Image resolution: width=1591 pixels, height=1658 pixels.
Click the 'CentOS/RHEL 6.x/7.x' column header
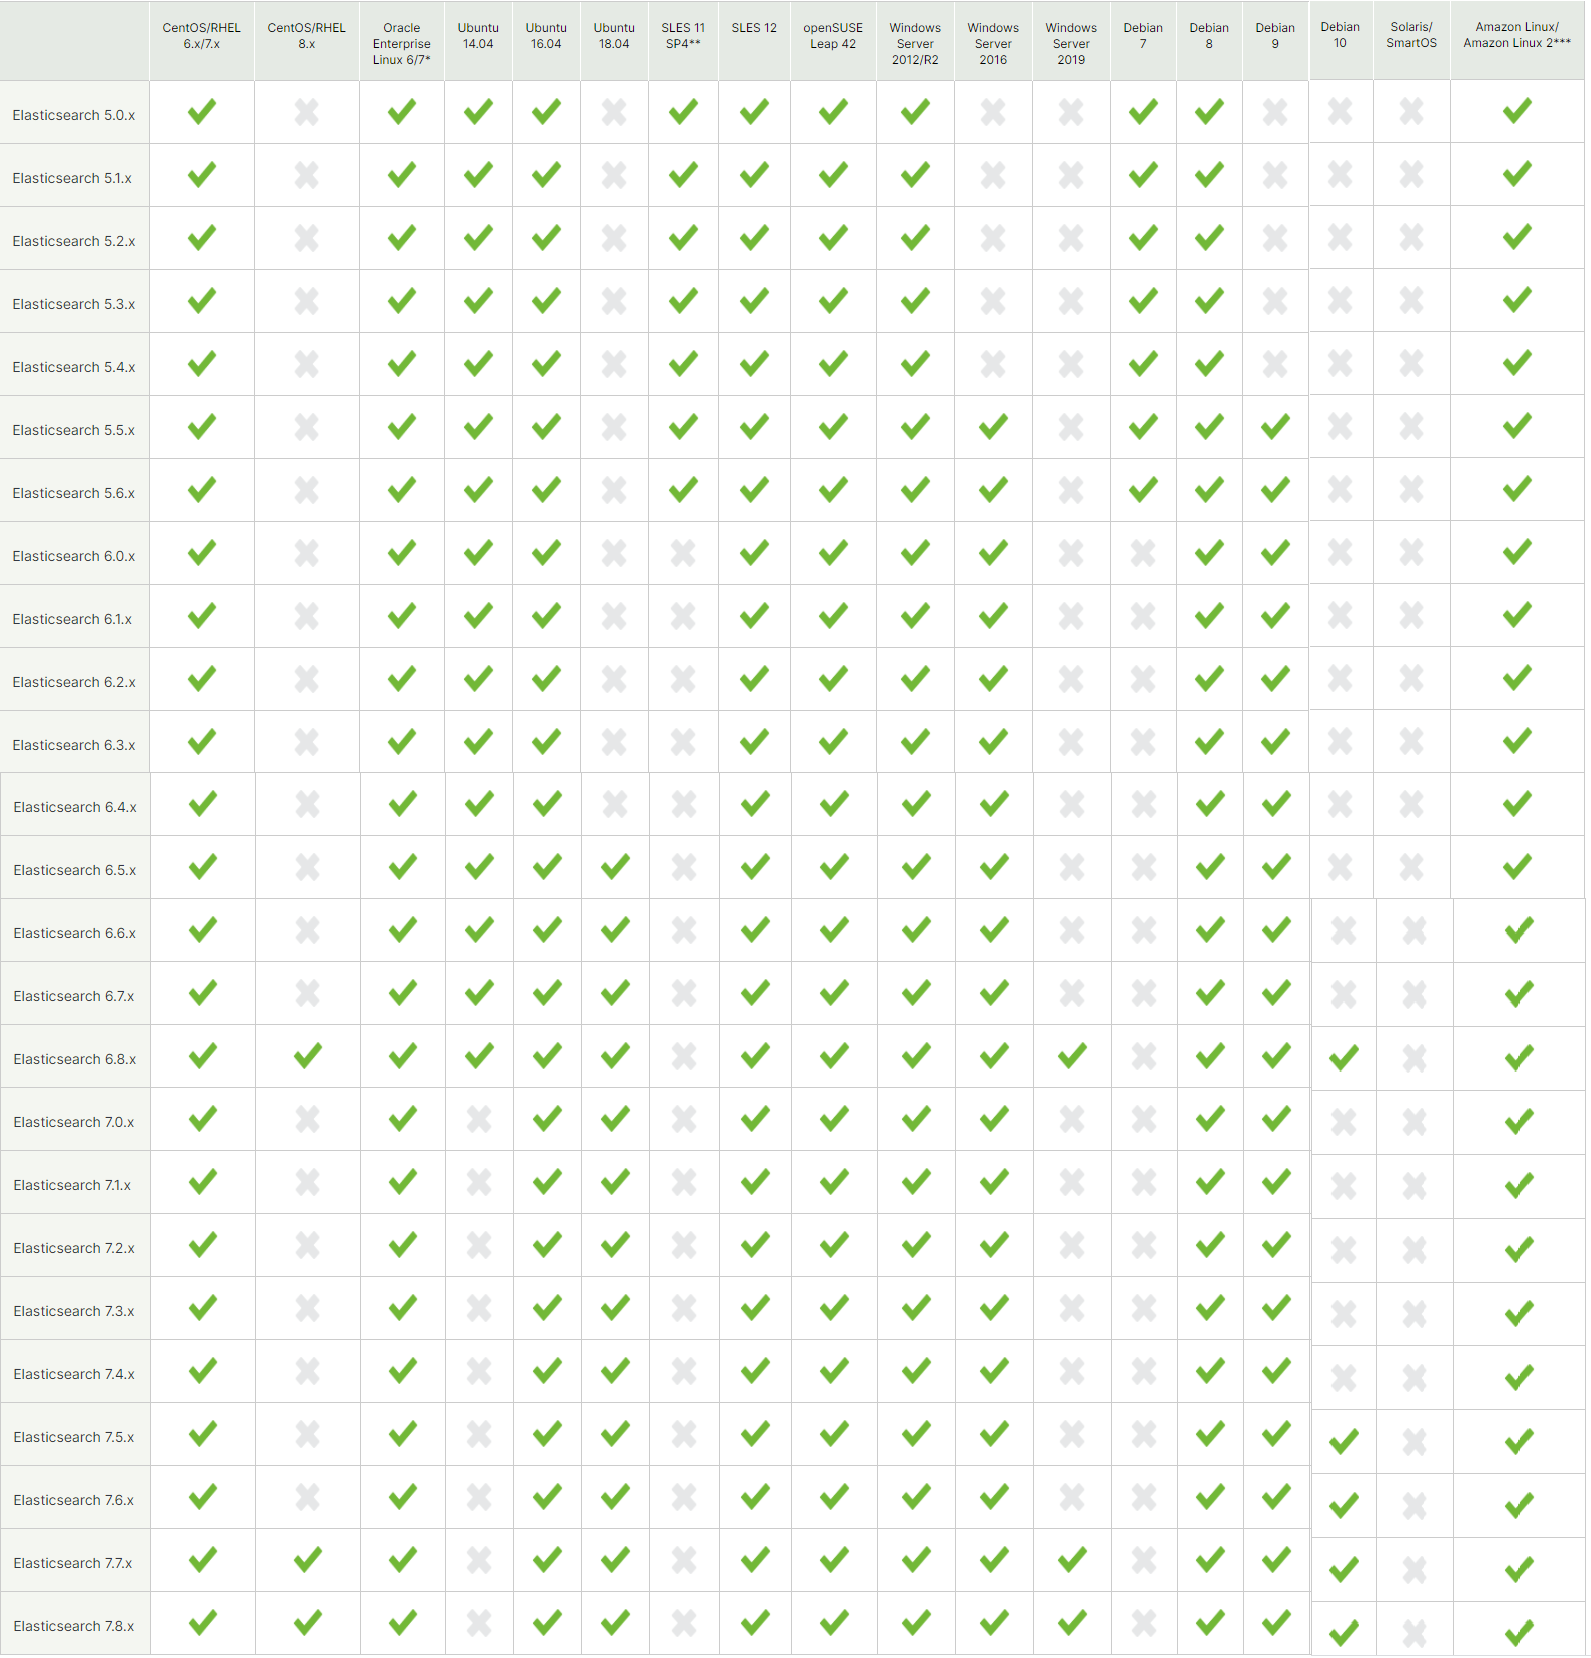point(202,36)
